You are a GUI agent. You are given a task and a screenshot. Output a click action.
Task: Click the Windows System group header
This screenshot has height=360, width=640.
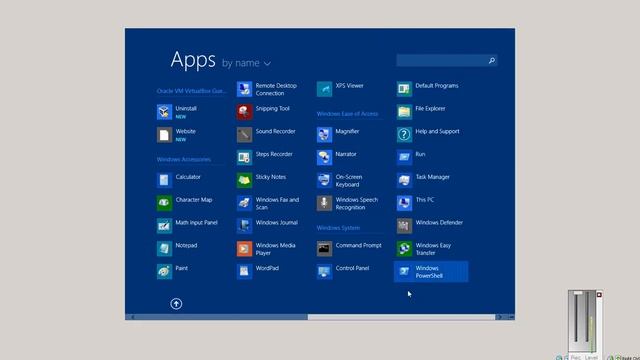coord(338,228)
